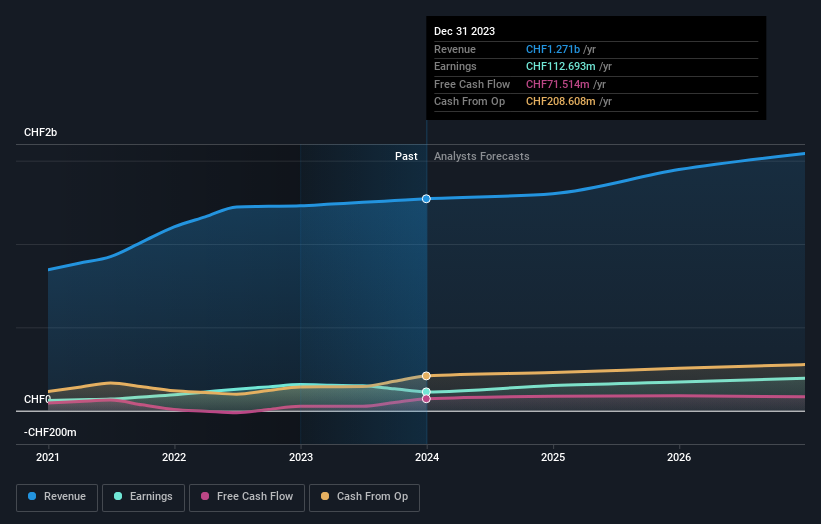Click the 2026 x-axis label
The height and width of the screenshot is (524, 821).
[679, 457]
